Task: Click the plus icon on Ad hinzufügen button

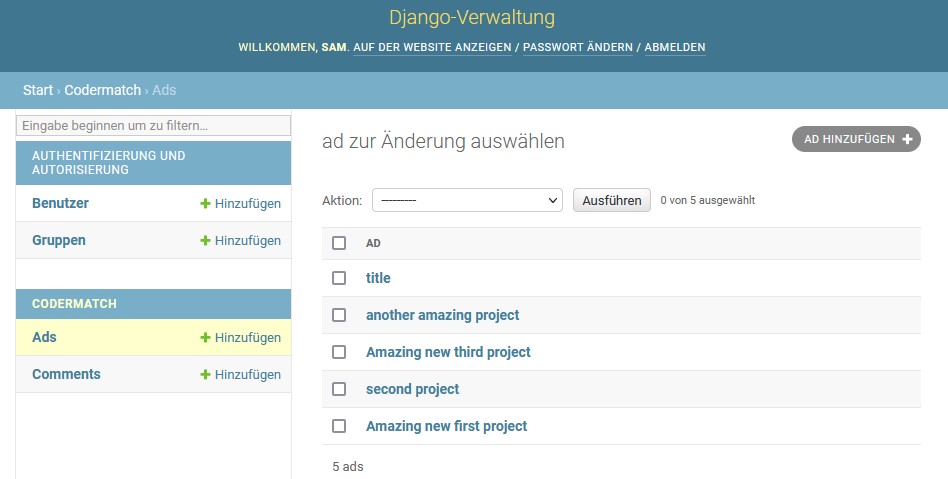Action: pyautogui.click(x=907, y=139)
